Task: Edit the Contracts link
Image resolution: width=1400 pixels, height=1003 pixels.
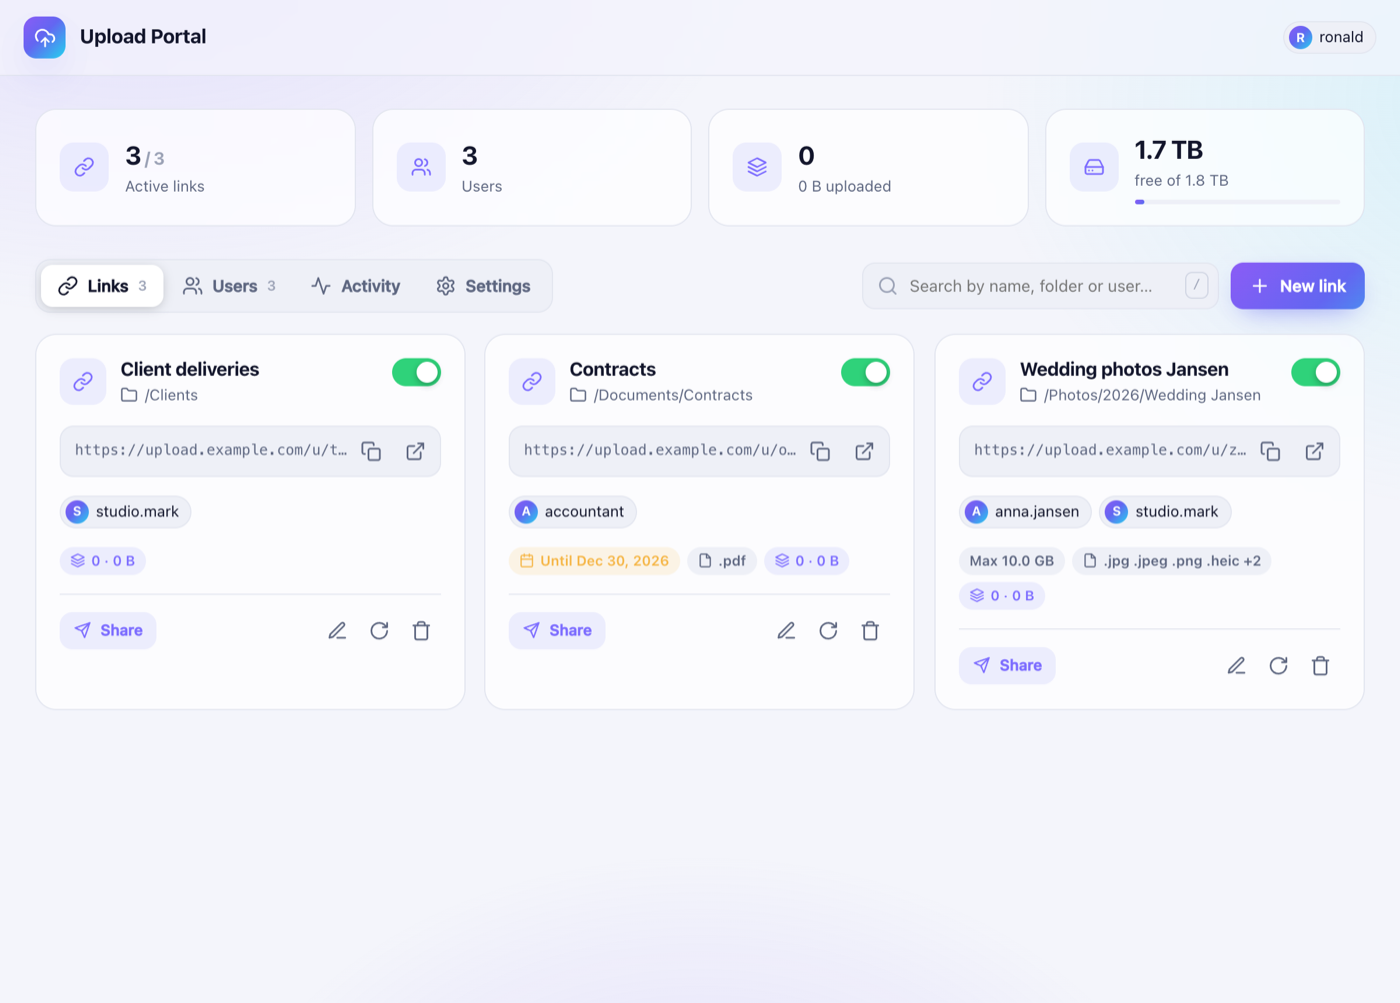Action: [786, 631]
